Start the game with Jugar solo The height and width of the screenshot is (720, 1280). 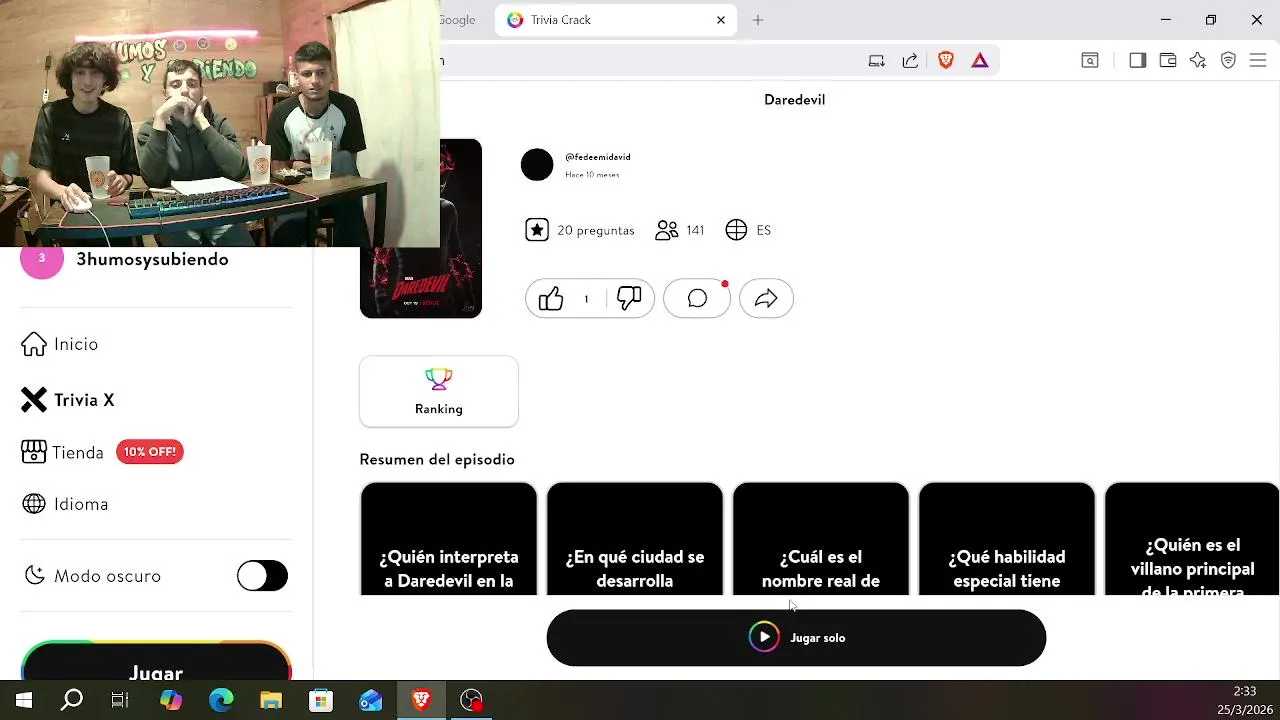pos(796,638)
